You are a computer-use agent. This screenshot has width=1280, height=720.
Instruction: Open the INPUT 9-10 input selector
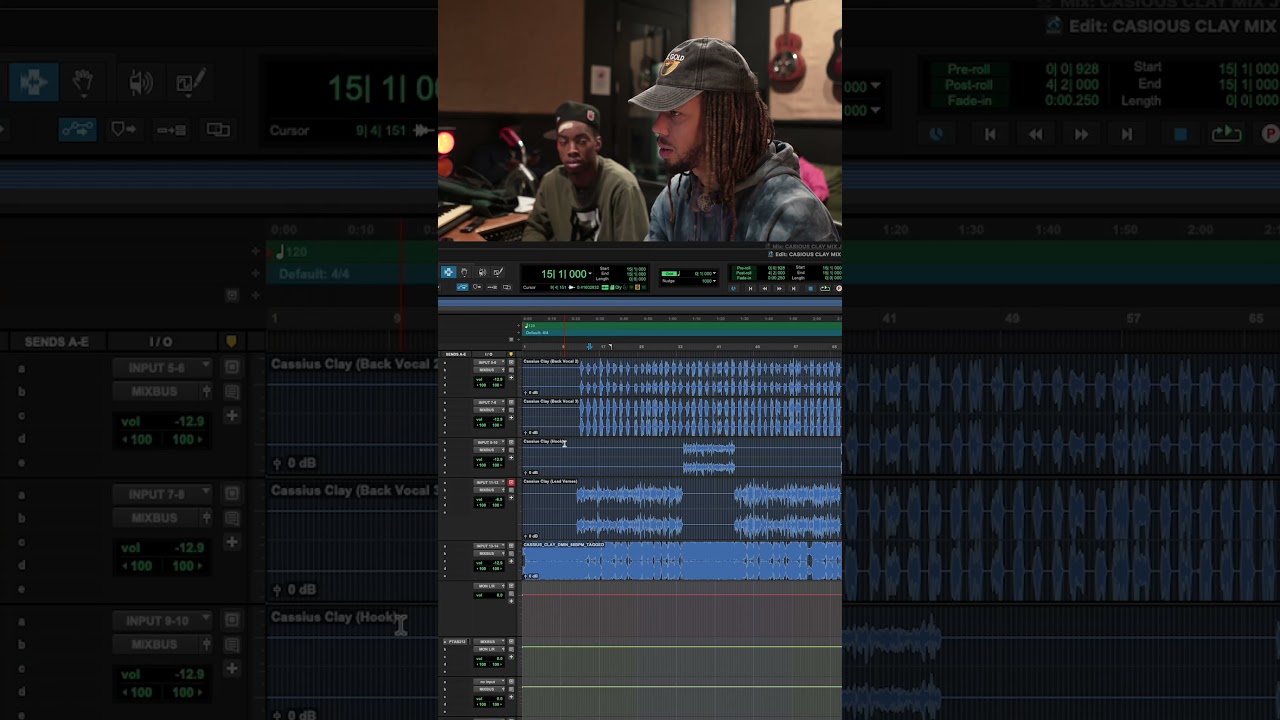pyautogui.click(x=489, y=442)
